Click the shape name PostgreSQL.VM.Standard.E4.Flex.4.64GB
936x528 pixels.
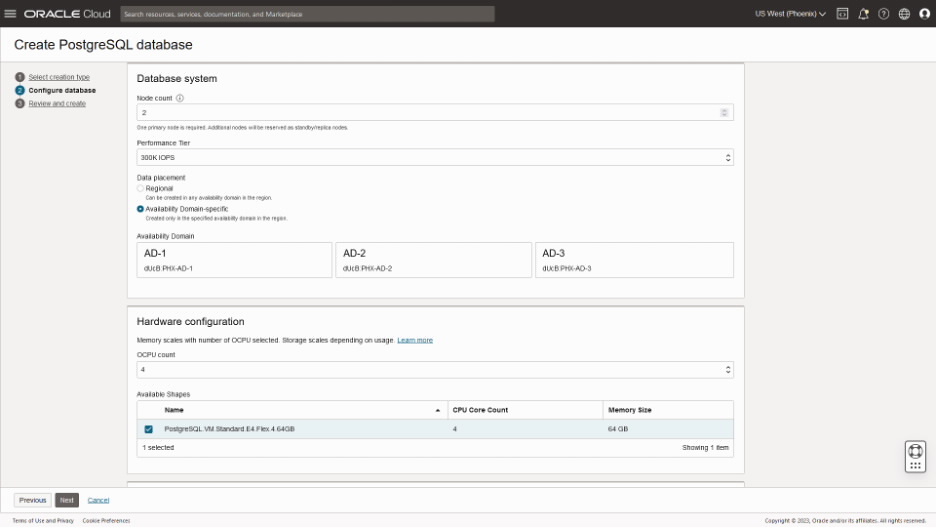point(229,429)
